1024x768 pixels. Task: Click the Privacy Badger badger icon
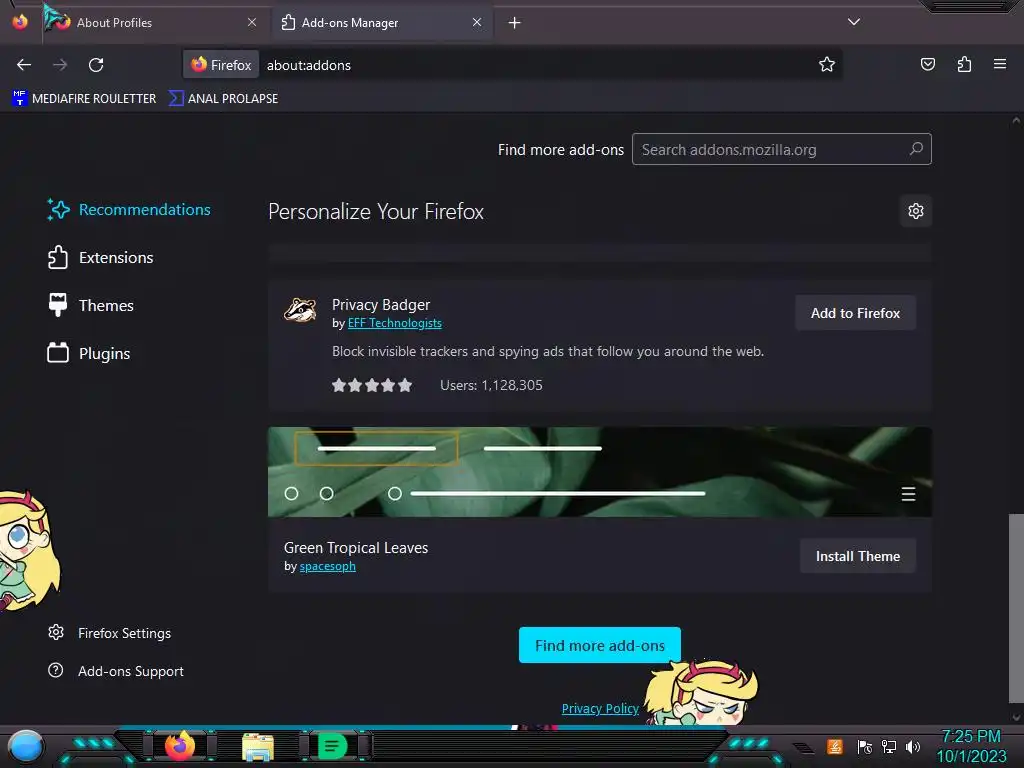click(x=300, y=310)
